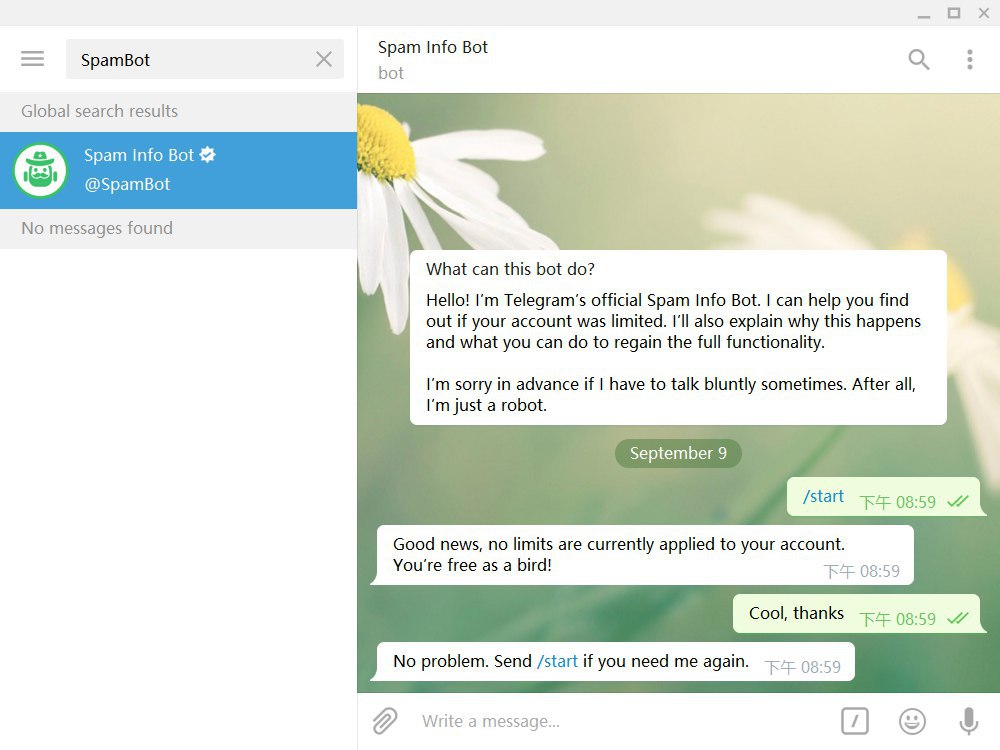The height and width of the screenshot is (750, 1000).
Task: Click the /start link in bot reply
Action: [558, 661]
